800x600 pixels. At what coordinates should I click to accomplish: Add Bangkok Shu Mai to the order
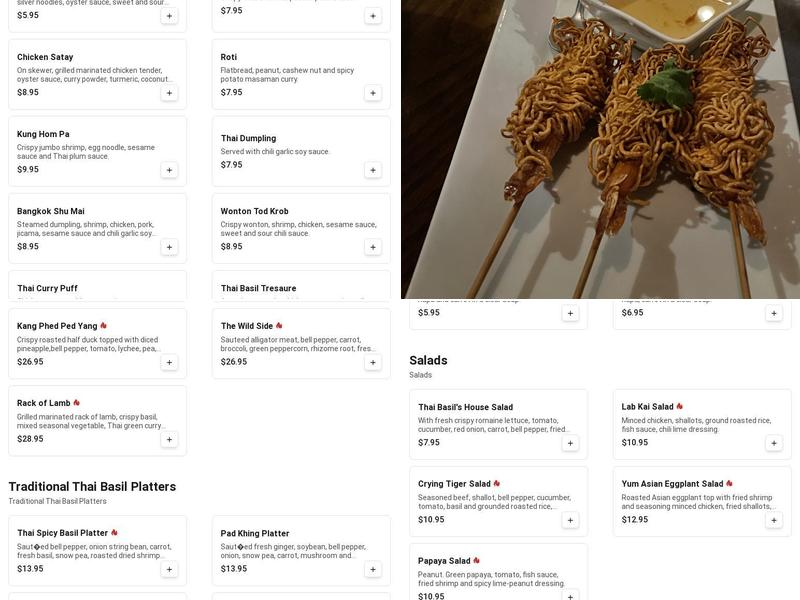(169, 247)
